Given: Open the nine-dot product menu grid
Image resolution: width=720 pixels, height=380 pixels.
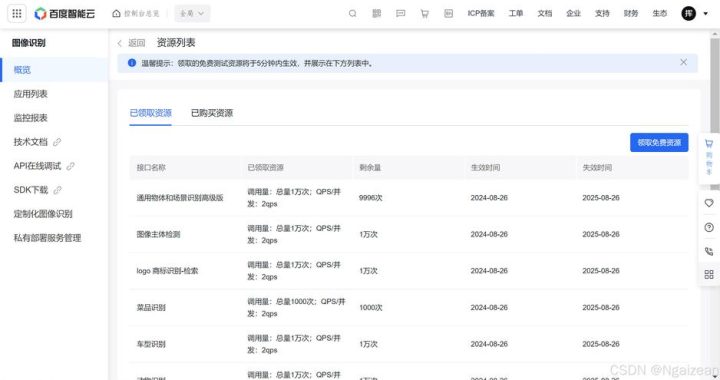Looking at the screenshot, I should click(17, 13).
